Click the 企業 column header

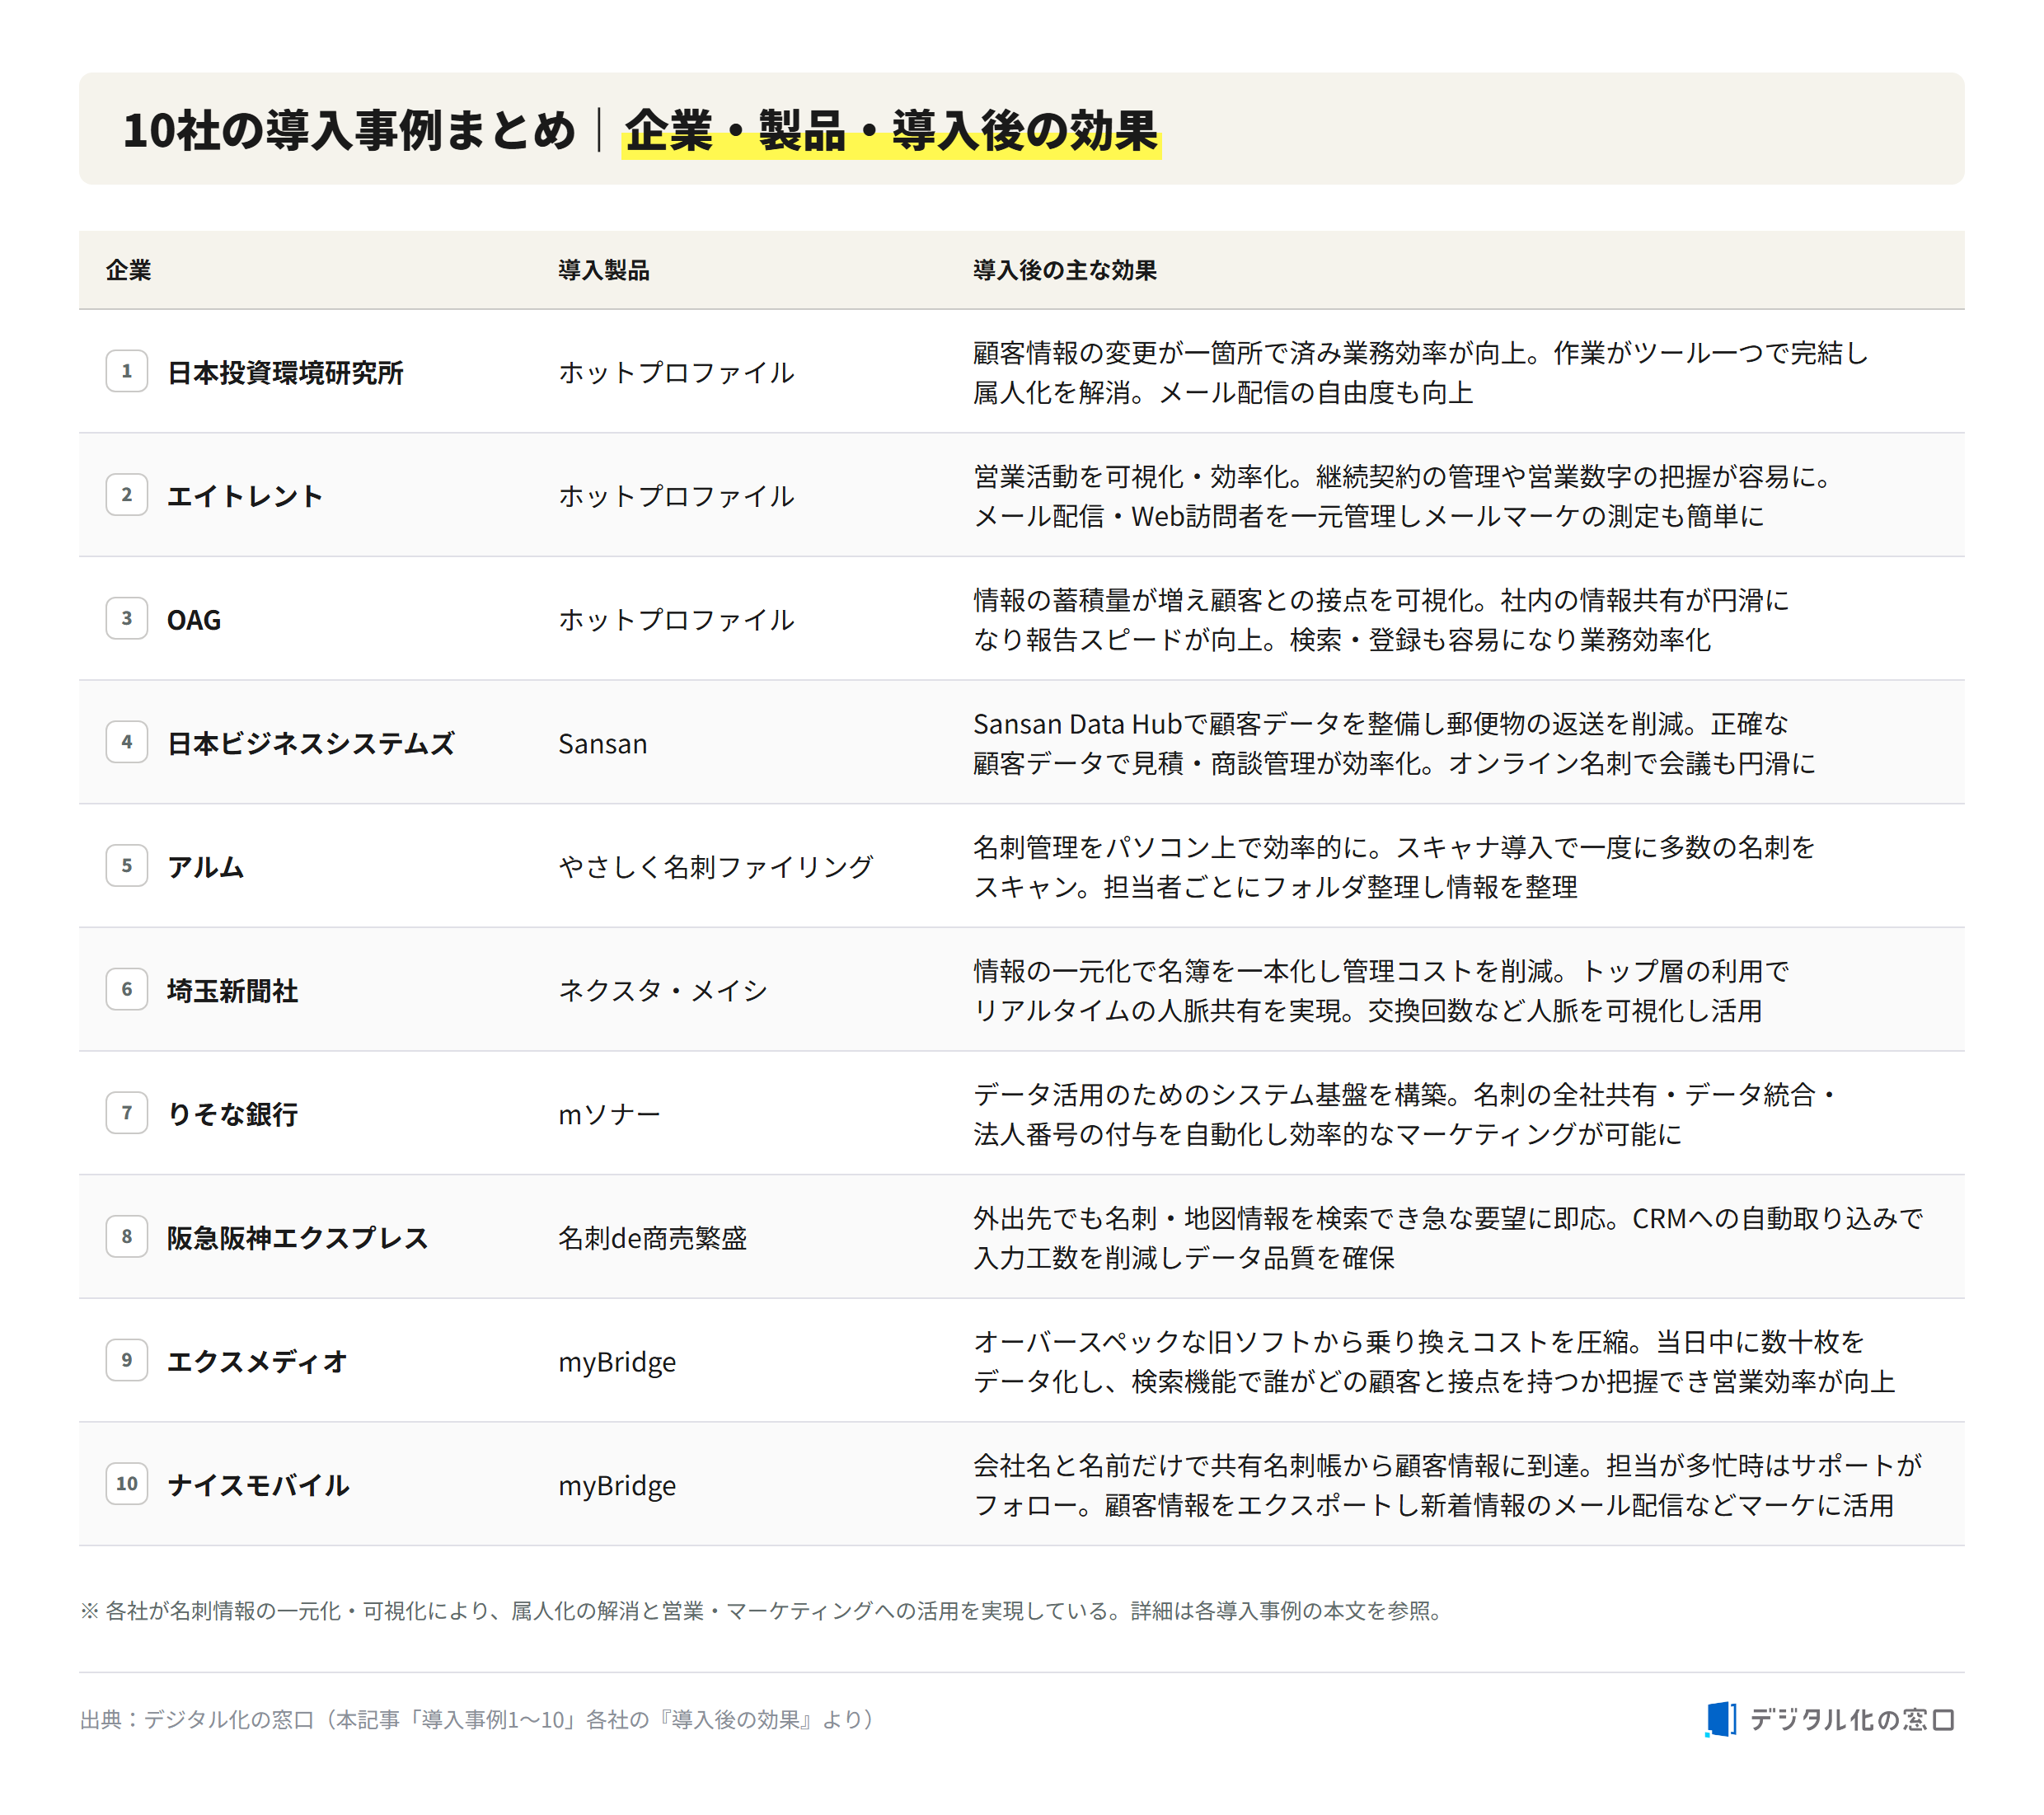[129, 270]
